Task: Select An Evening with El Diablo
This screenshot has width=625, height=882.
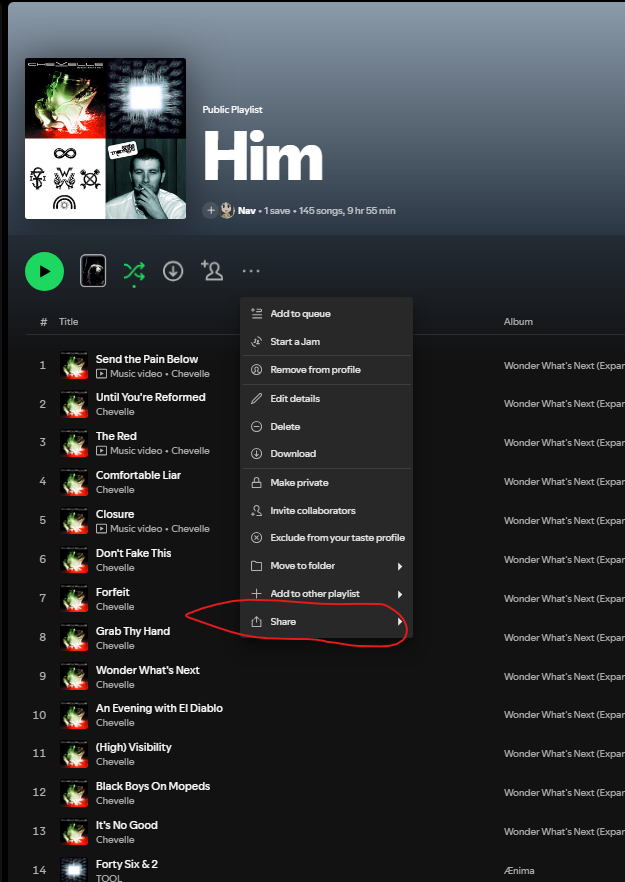Action: click(159, 708)
